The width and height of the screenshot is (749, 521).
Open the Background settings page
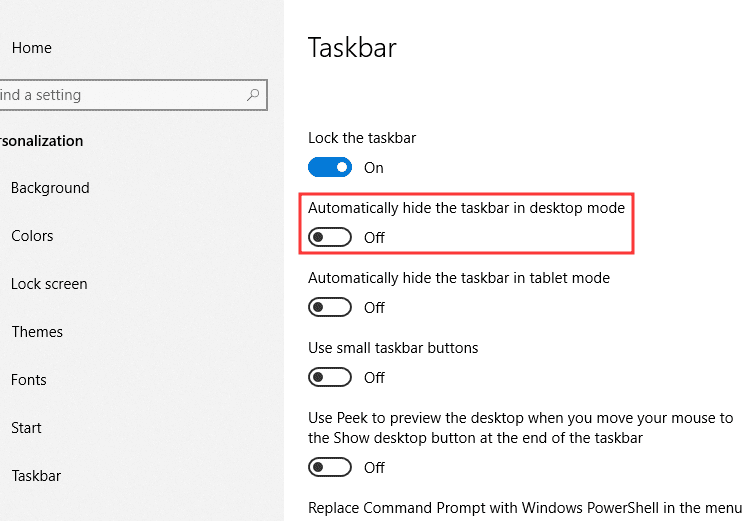[x=50, y=188]
